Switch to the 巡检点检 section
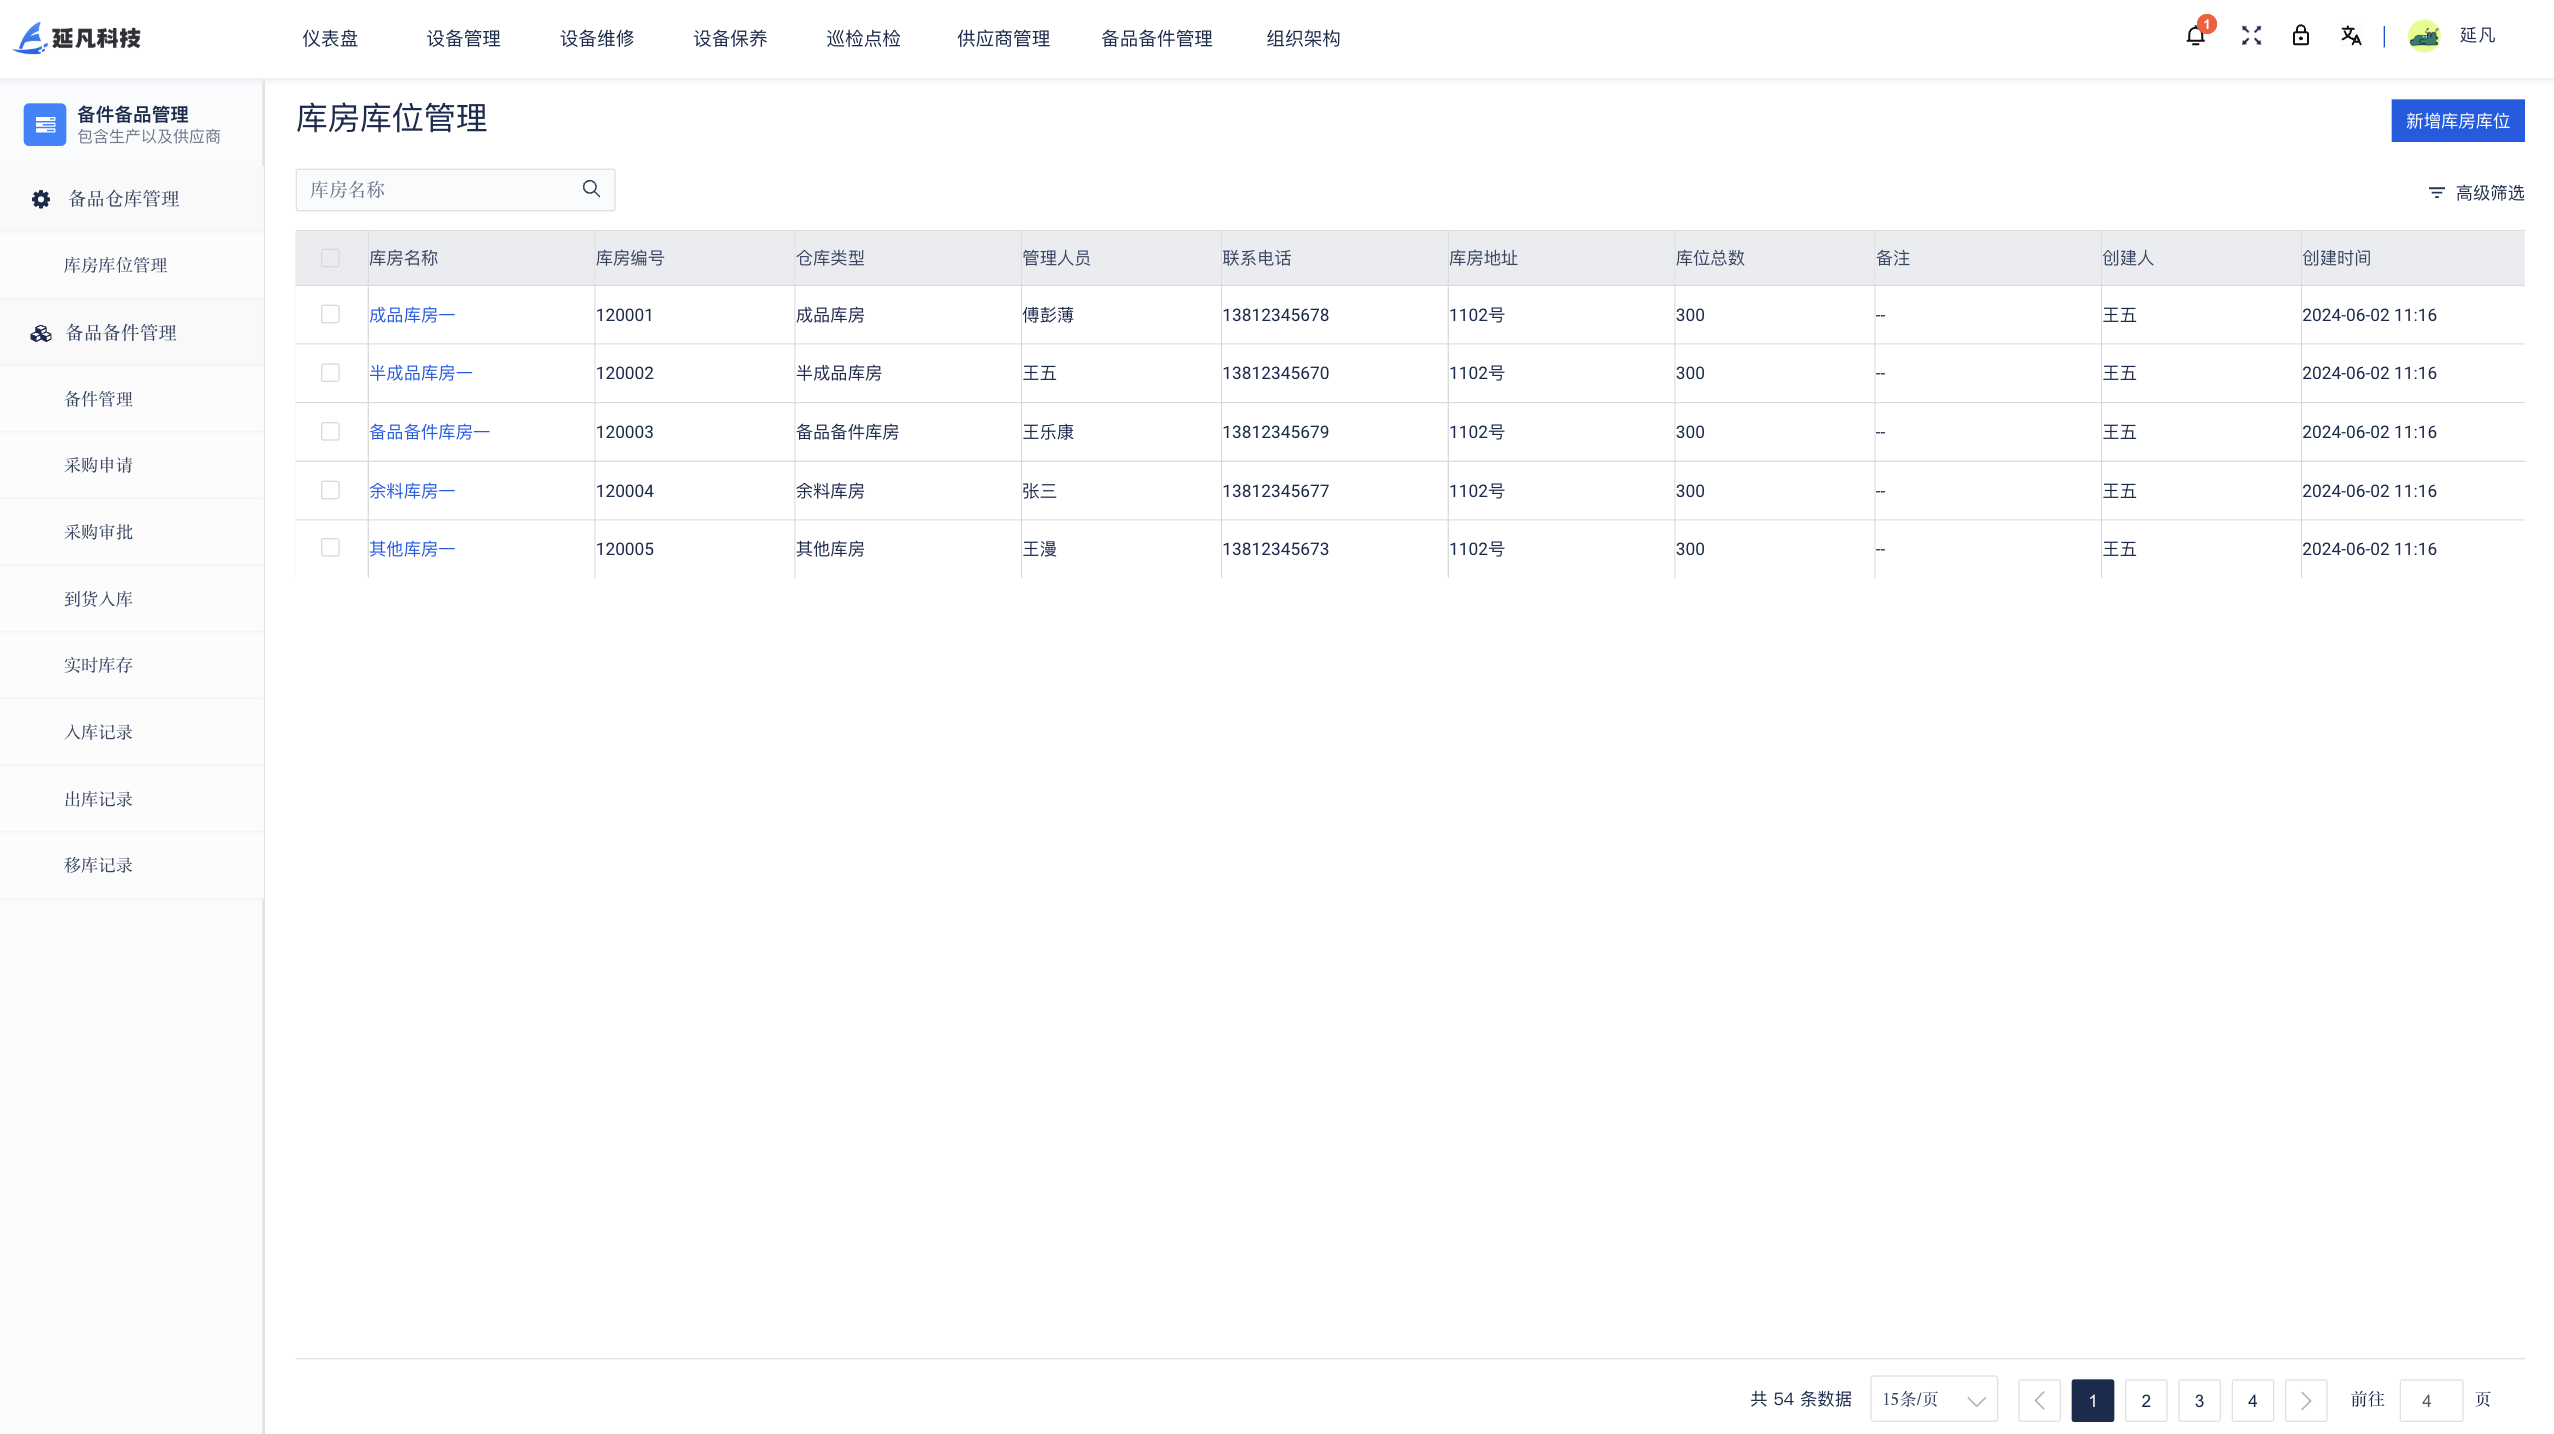Screen dimensions: 2554x1434 pyautogui.click(x=862, y=38)
